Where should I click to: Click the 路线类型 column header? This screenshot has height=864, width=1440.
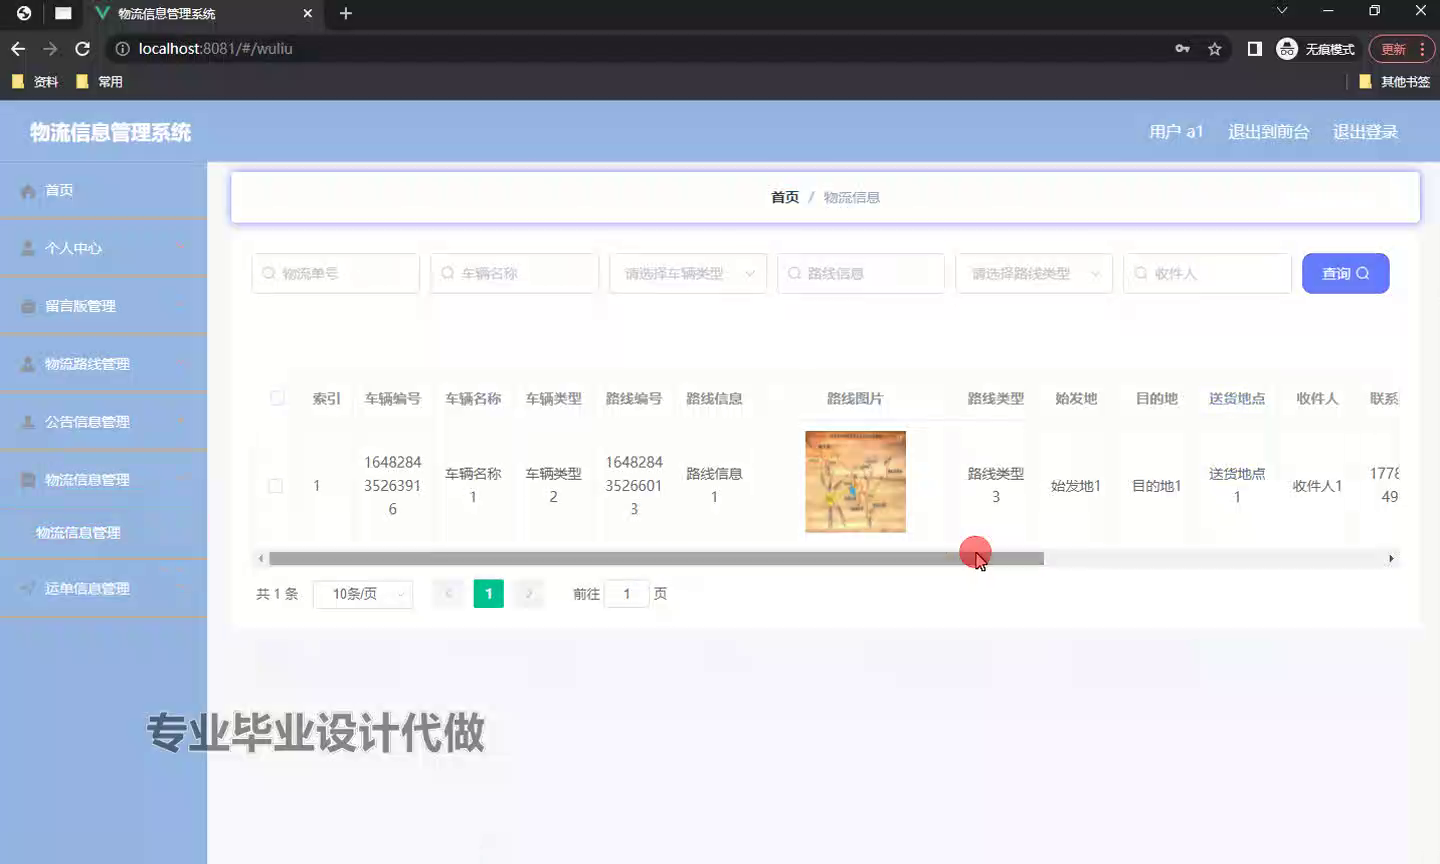point(995,398)
